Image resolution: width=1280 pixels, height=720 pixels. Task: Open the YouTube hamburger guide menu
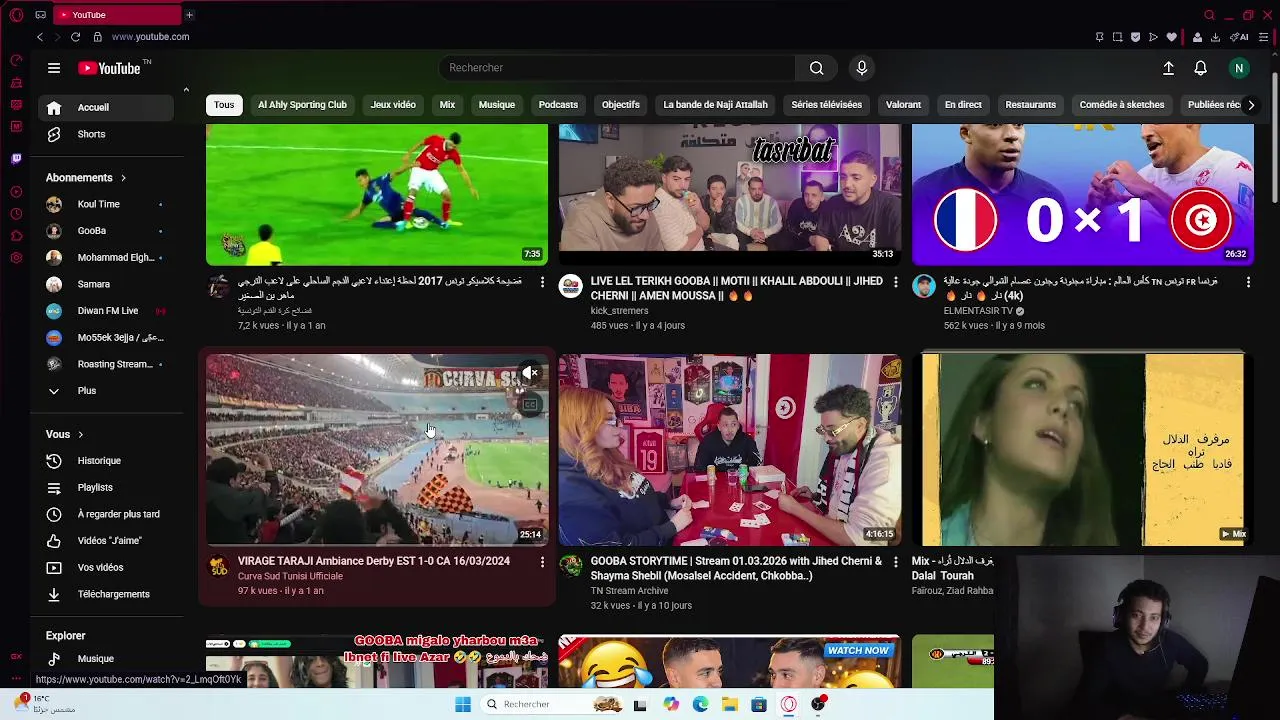point(54,68)
